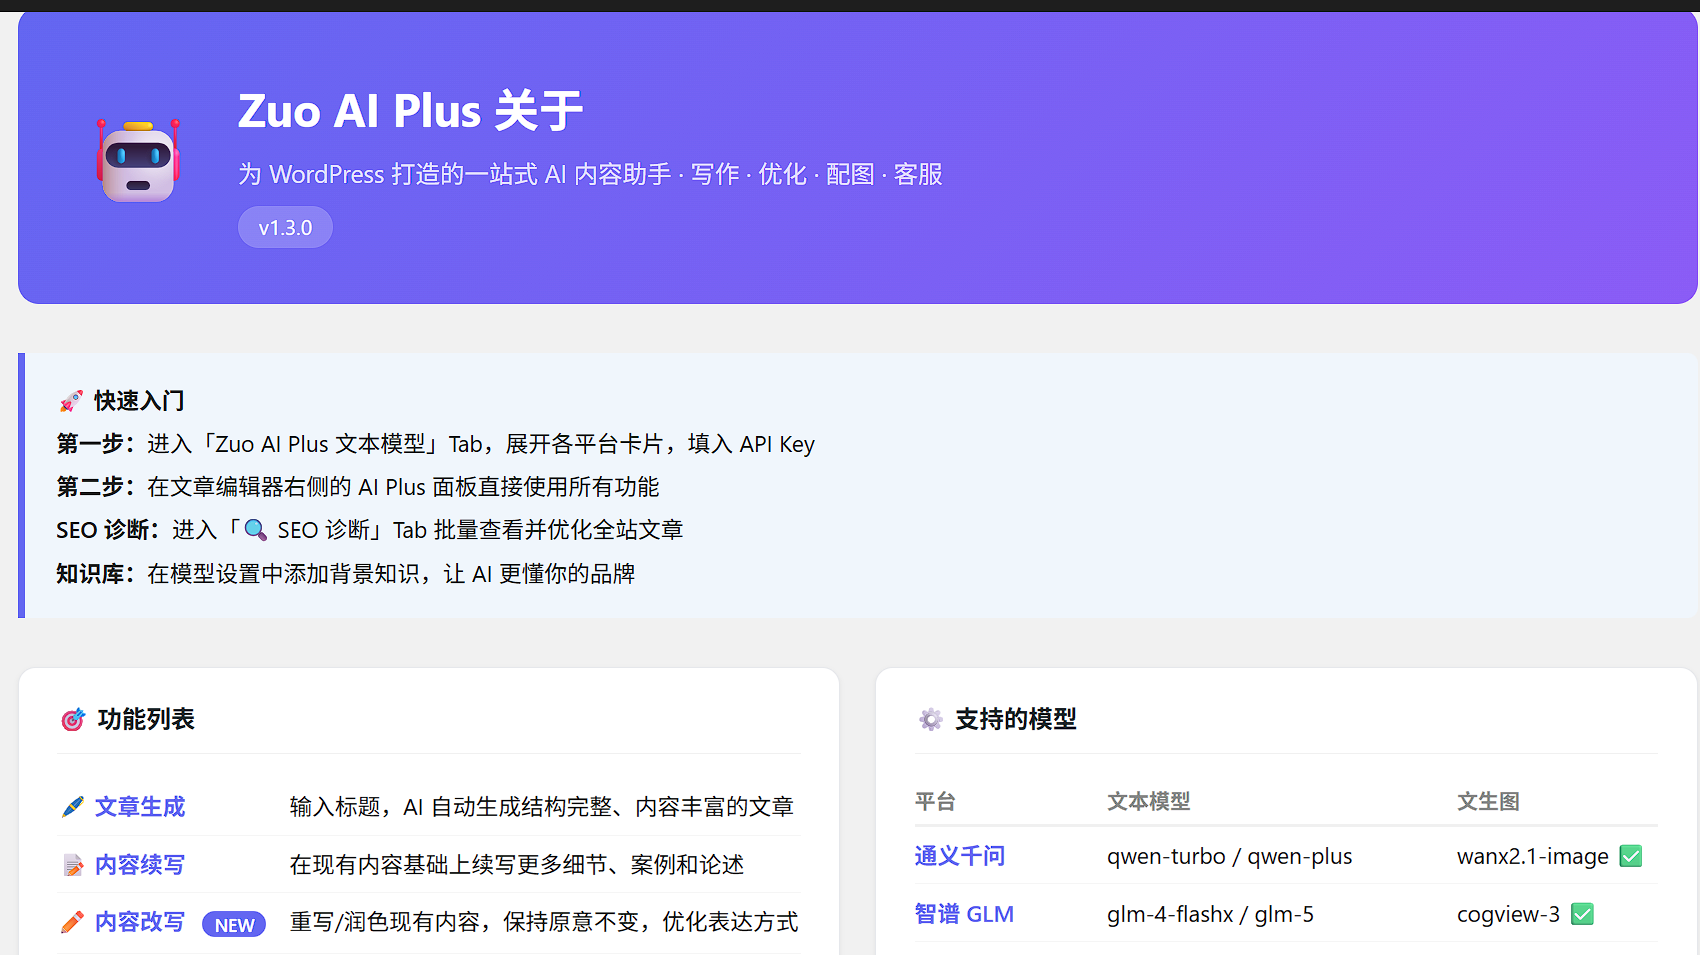The width and height of the screenshot is (1700, 955).
Task: Click the target icon next to 功能列表
Action: pos(73,720)
